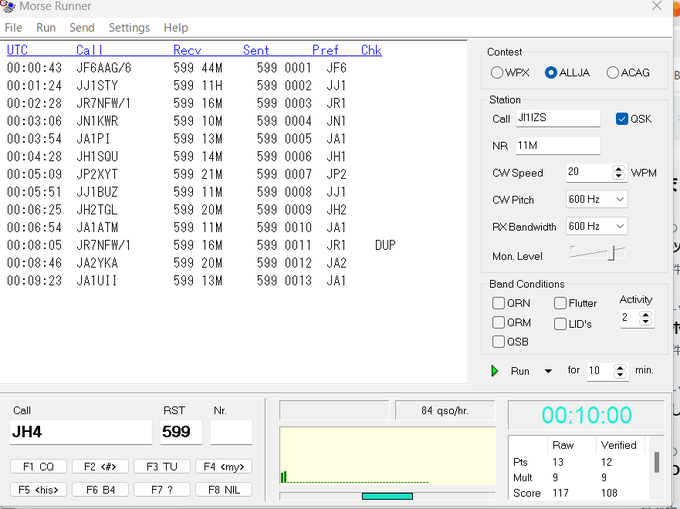Click the Run button label
680x509 pixels.
(520, 371)
